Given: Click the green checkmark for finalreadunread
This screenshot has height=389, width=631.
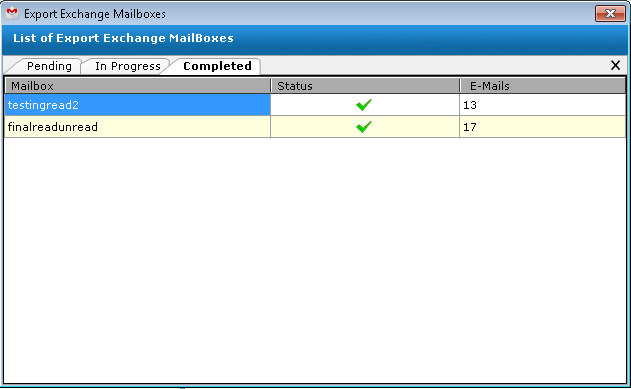Looking at the screenshot, I should tap(364, 127).
